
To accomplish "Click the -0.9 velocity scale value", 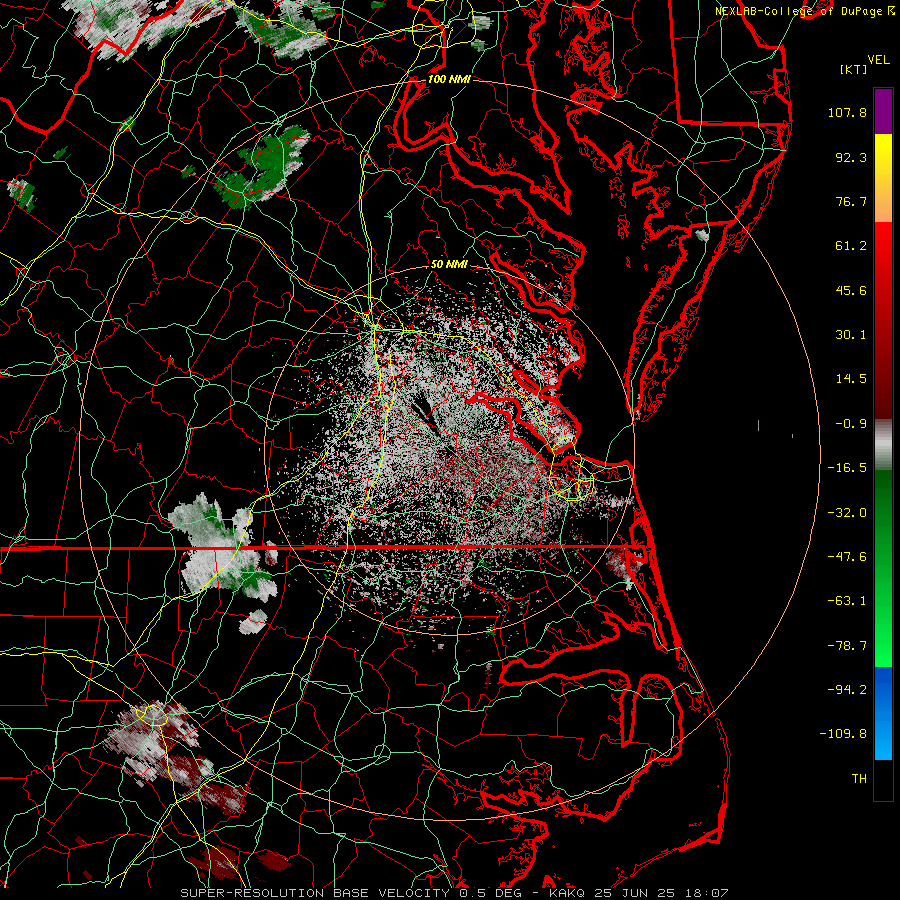I will [851, 424].
